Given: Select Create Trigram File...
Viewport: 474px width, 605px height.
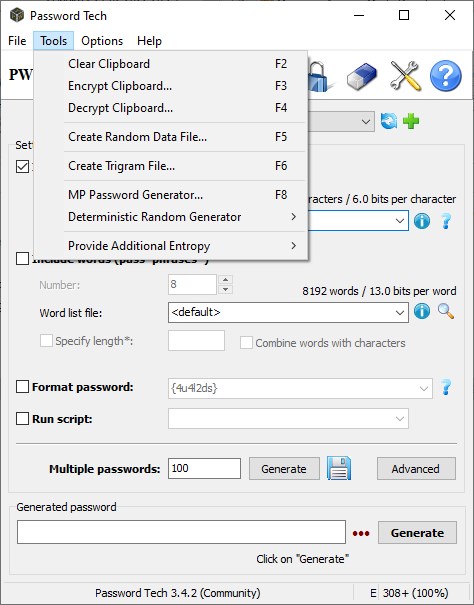Looking at the screenshot, I should (x=171, y=166).
